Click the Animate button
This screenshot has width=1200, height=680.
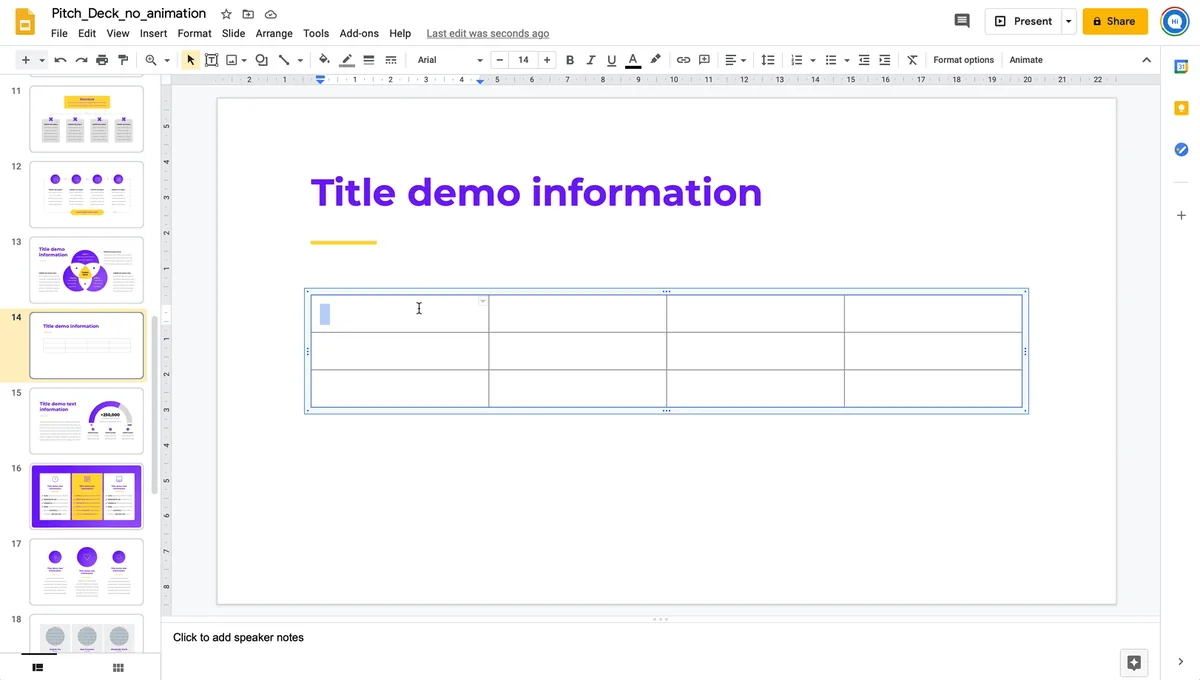[1026, 60]
